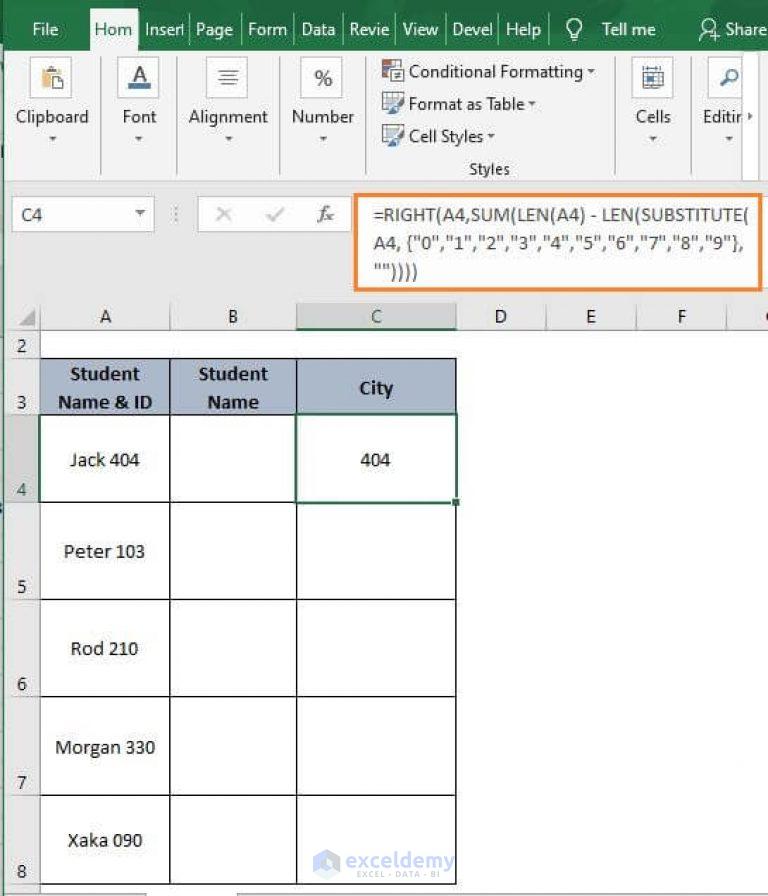Click the formula bar options dots handle
This screenshot has height=896, width=768.
176,214
